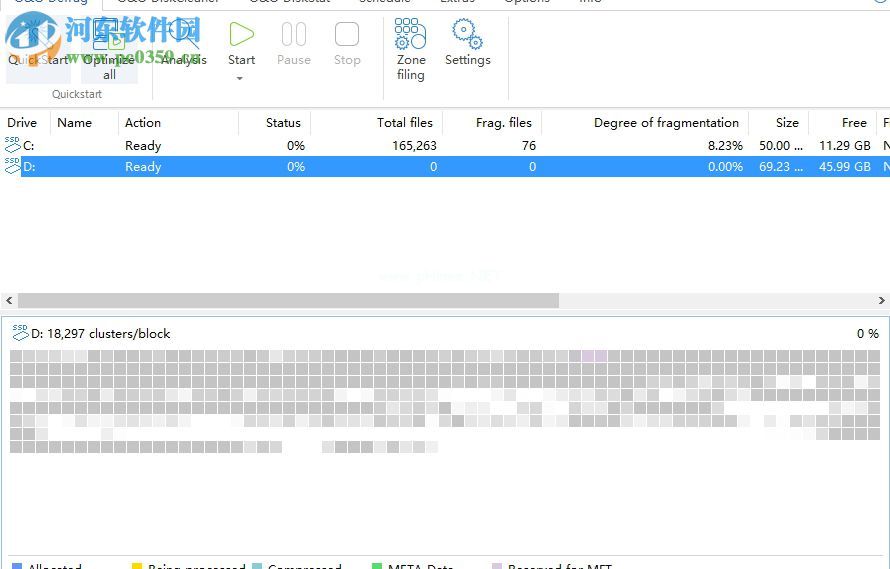Click the 50.00 size value for C:
This screenshot has width=890, height=569.
[x=781, y=146]
